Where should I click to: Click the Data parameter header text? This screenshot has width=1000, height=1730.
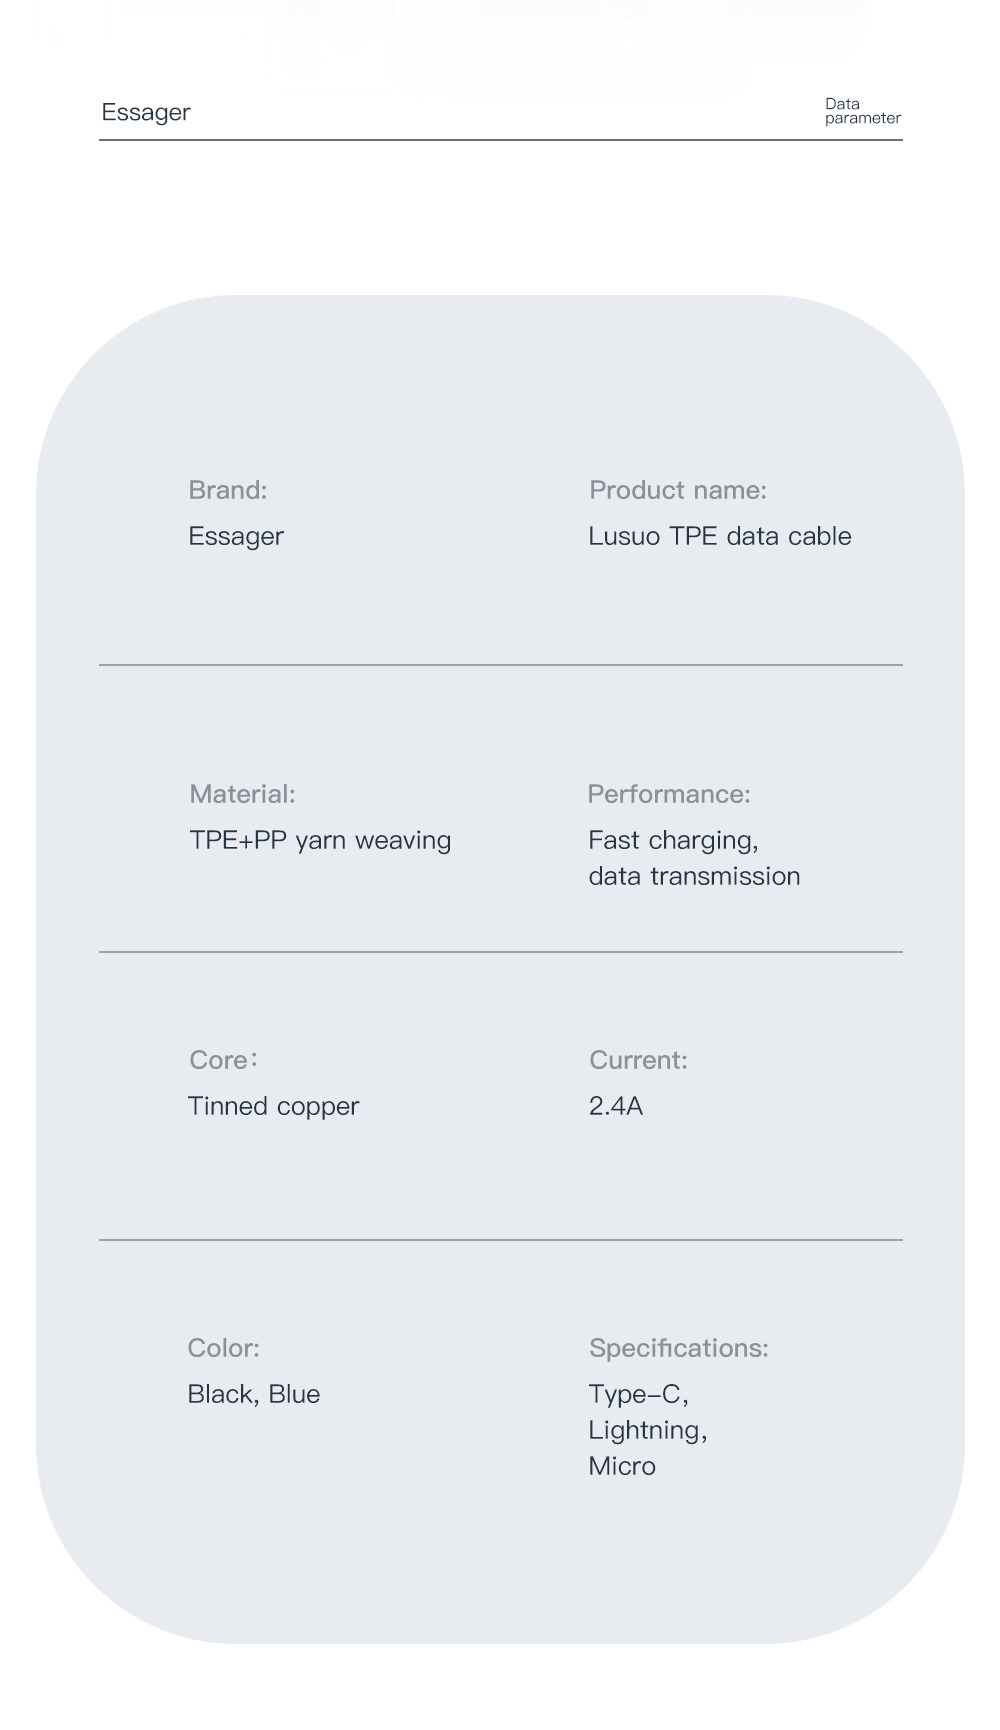[861, 111]
